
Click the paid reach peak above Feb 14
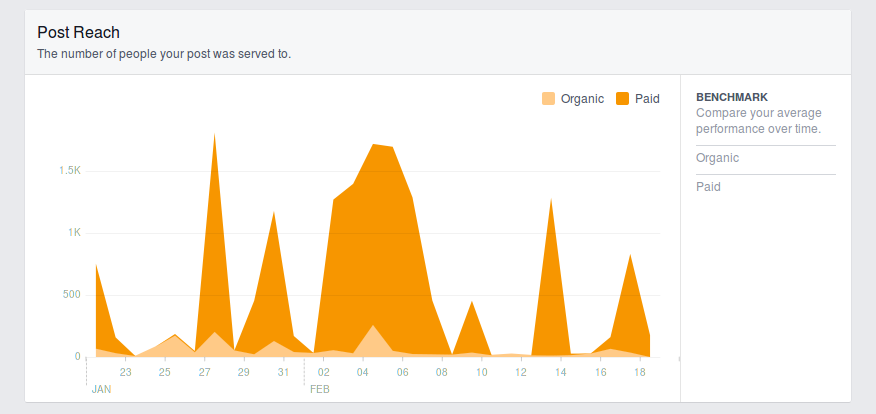point(551,203)
